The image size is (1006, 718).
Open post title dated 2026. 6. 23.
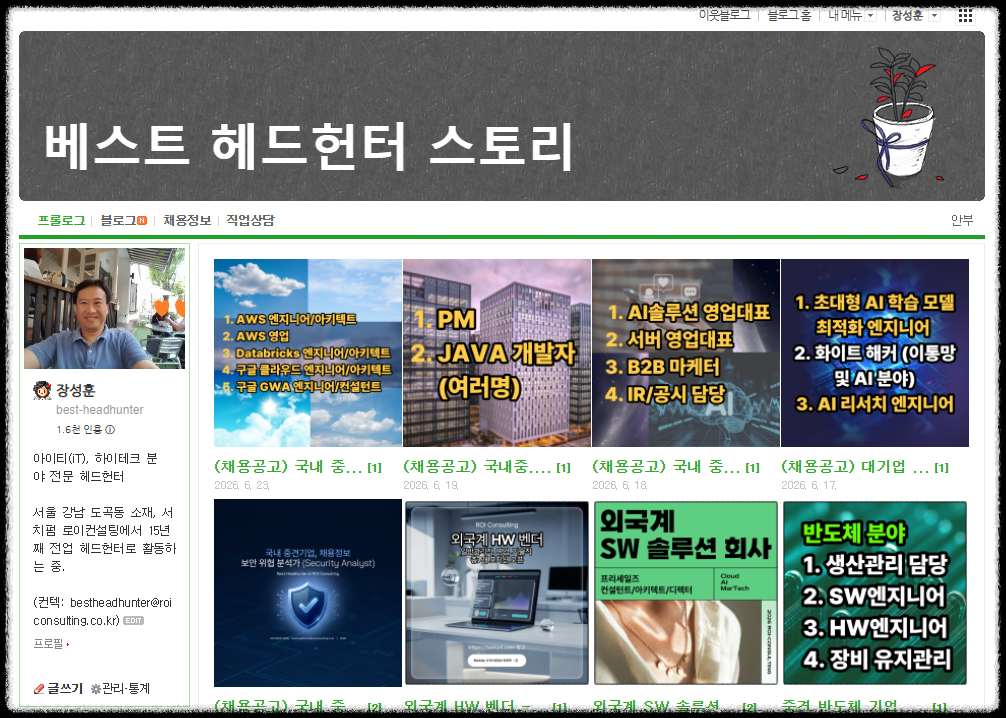[289, 466]
